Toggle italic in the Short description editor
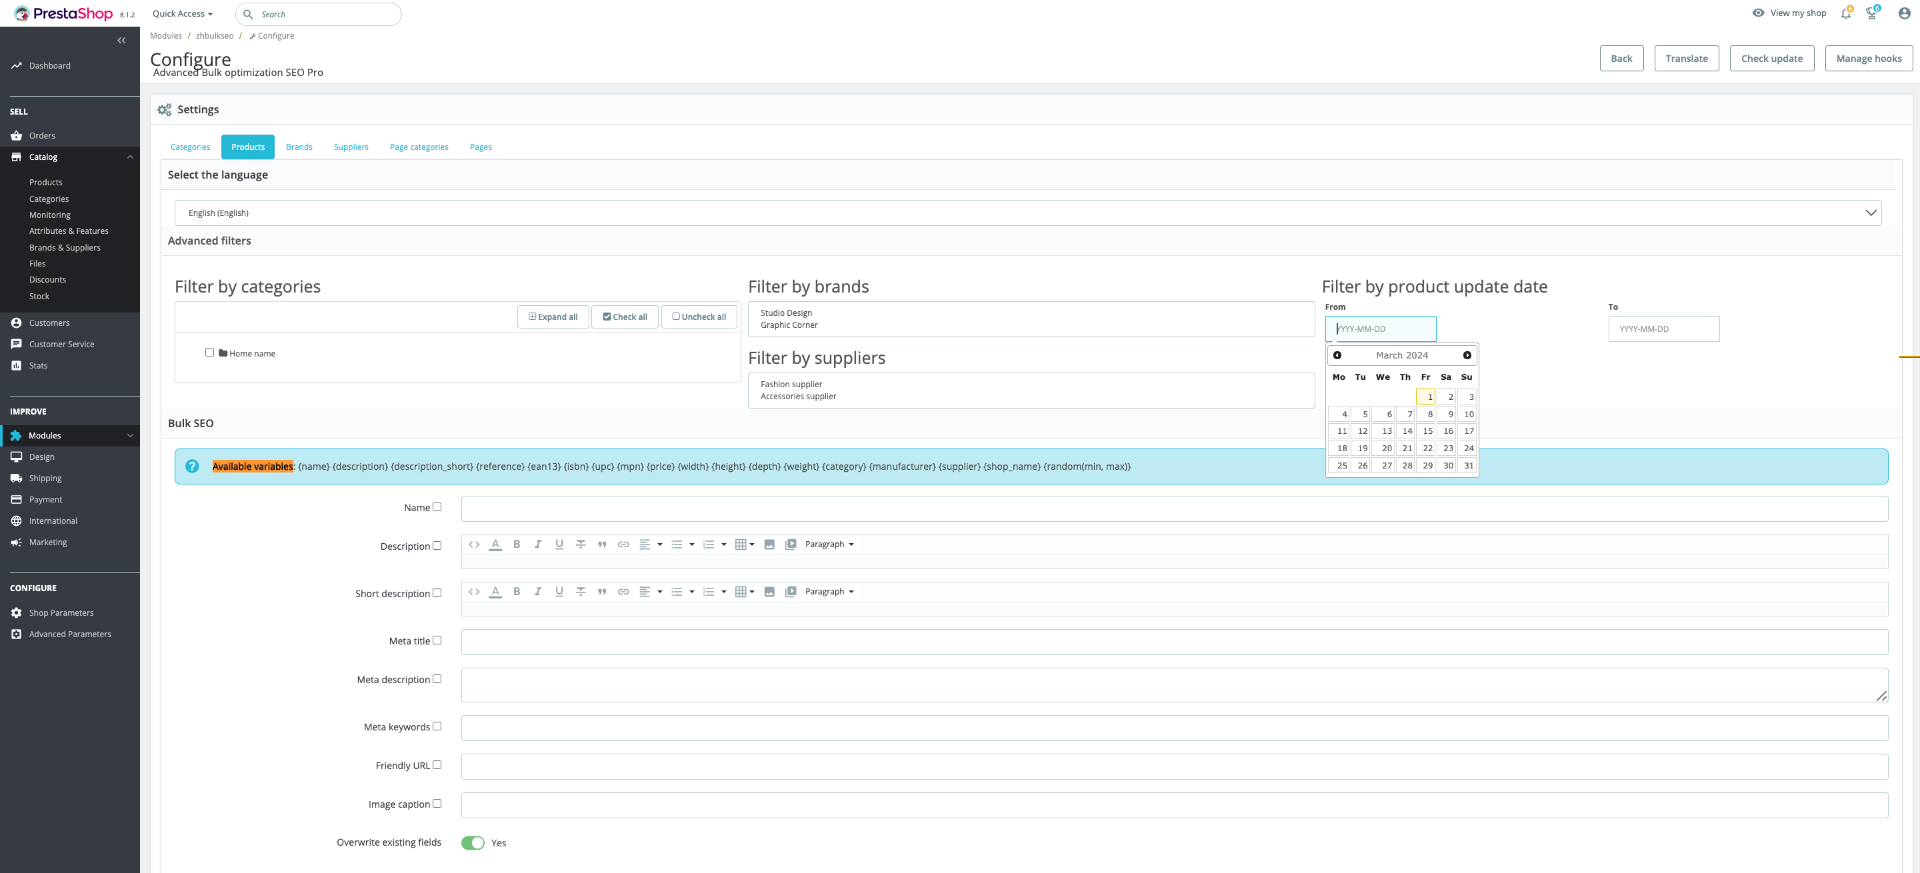Viewport: 1920px width, 873px height. (538, 592)
